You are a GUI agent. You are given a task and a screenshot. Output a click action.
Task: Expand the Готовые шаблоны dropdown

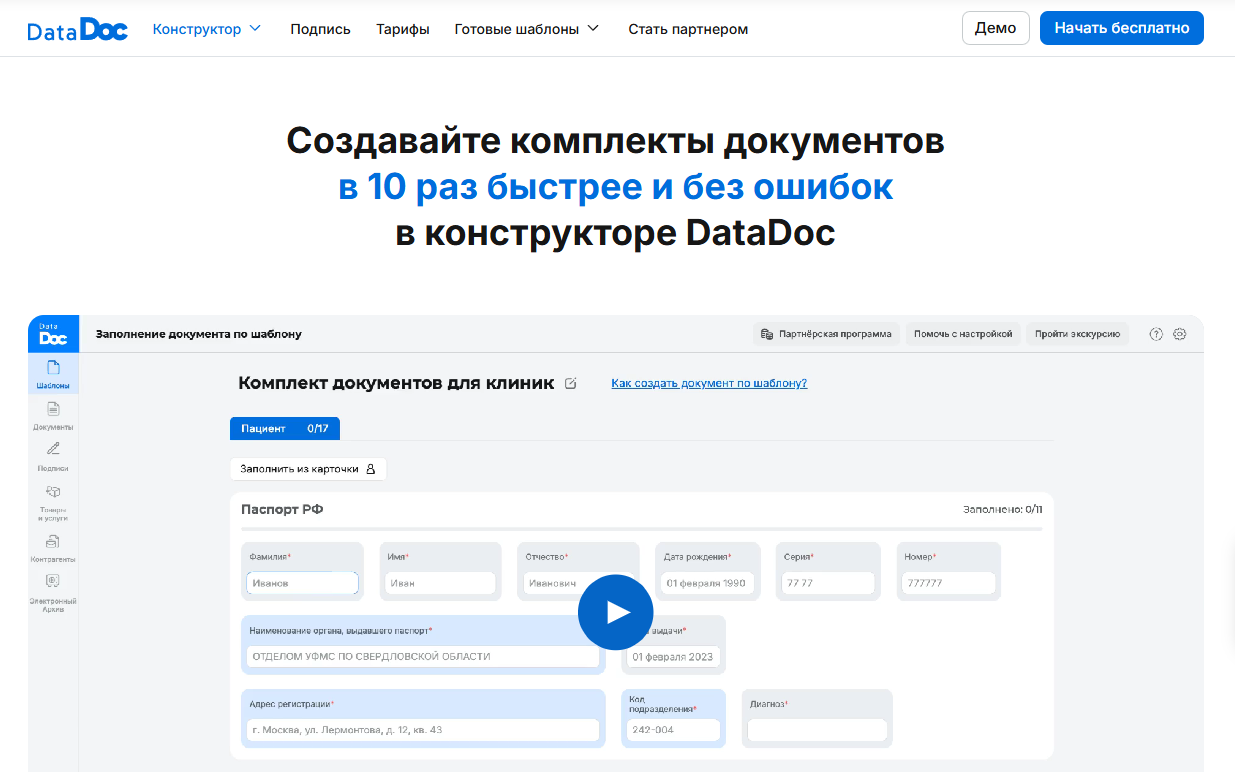click(x=527, y=28)
